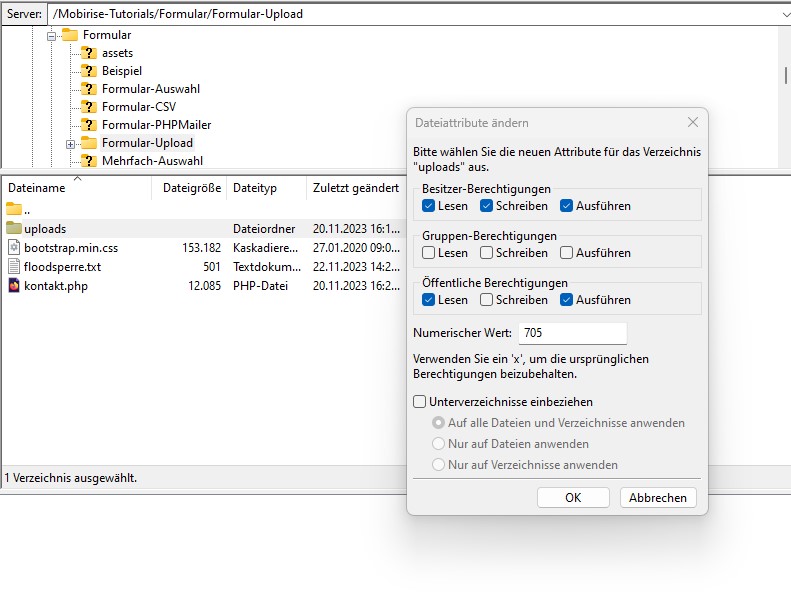Enable group Ausführen permission
This screenshot has height=594, width=791.
pos(567,253)
